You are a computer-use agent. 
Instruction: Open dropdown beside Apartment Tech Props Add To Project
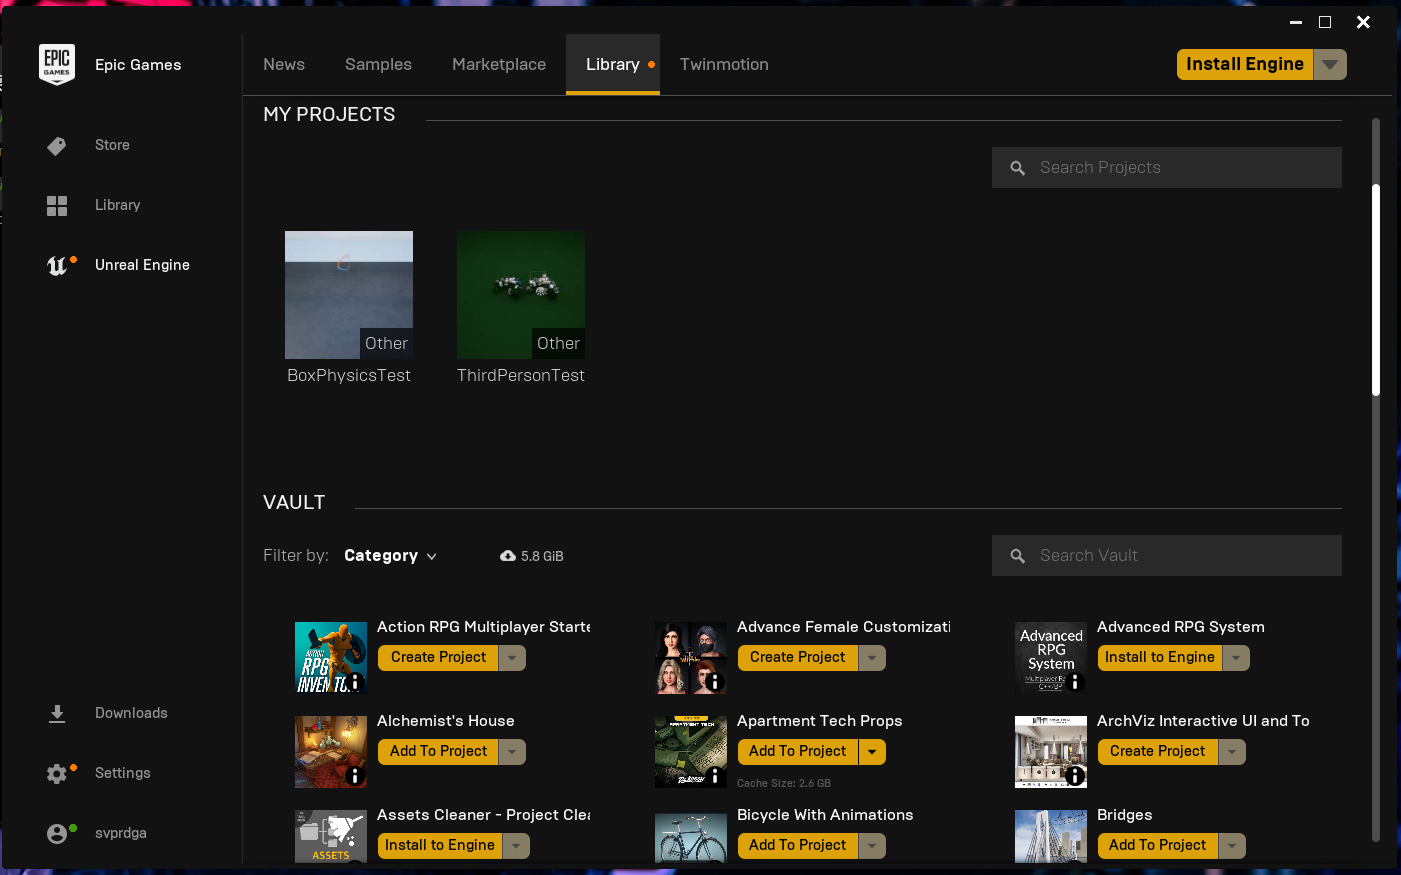click(872, 752)
